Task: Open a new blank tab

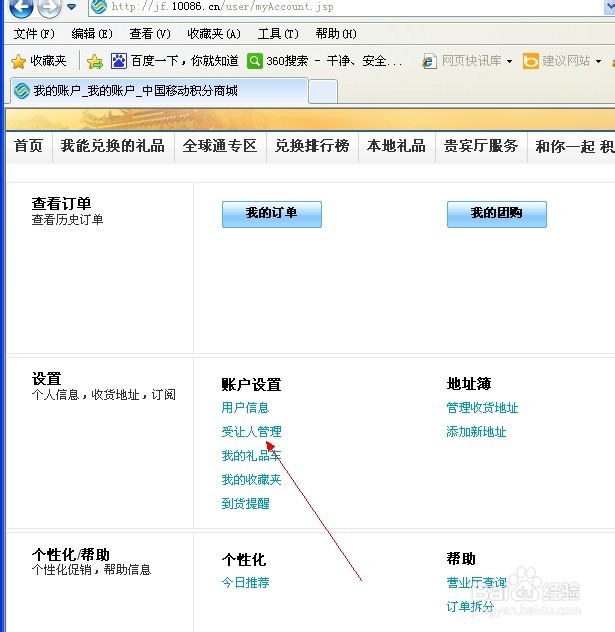Action: 323,91
